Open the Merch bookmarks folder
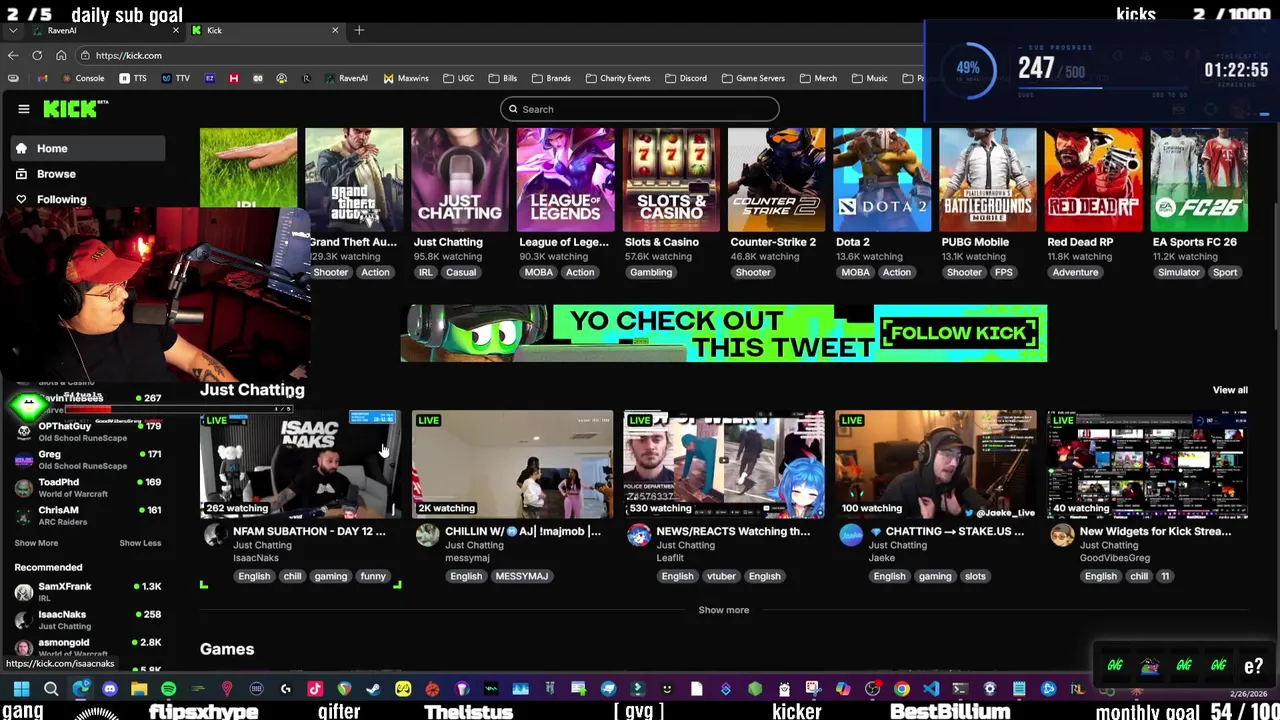 click(818, 78)
